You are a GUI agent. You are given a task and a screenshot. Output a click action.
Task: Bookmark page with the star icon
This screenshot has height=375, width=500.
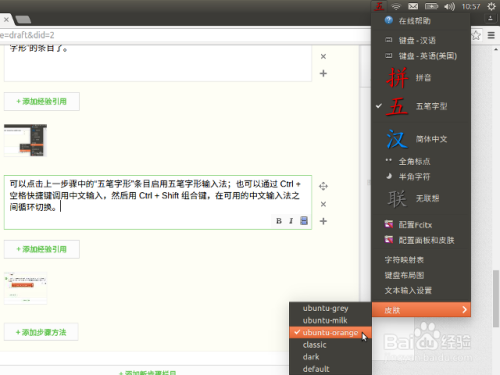coord(476,35)
